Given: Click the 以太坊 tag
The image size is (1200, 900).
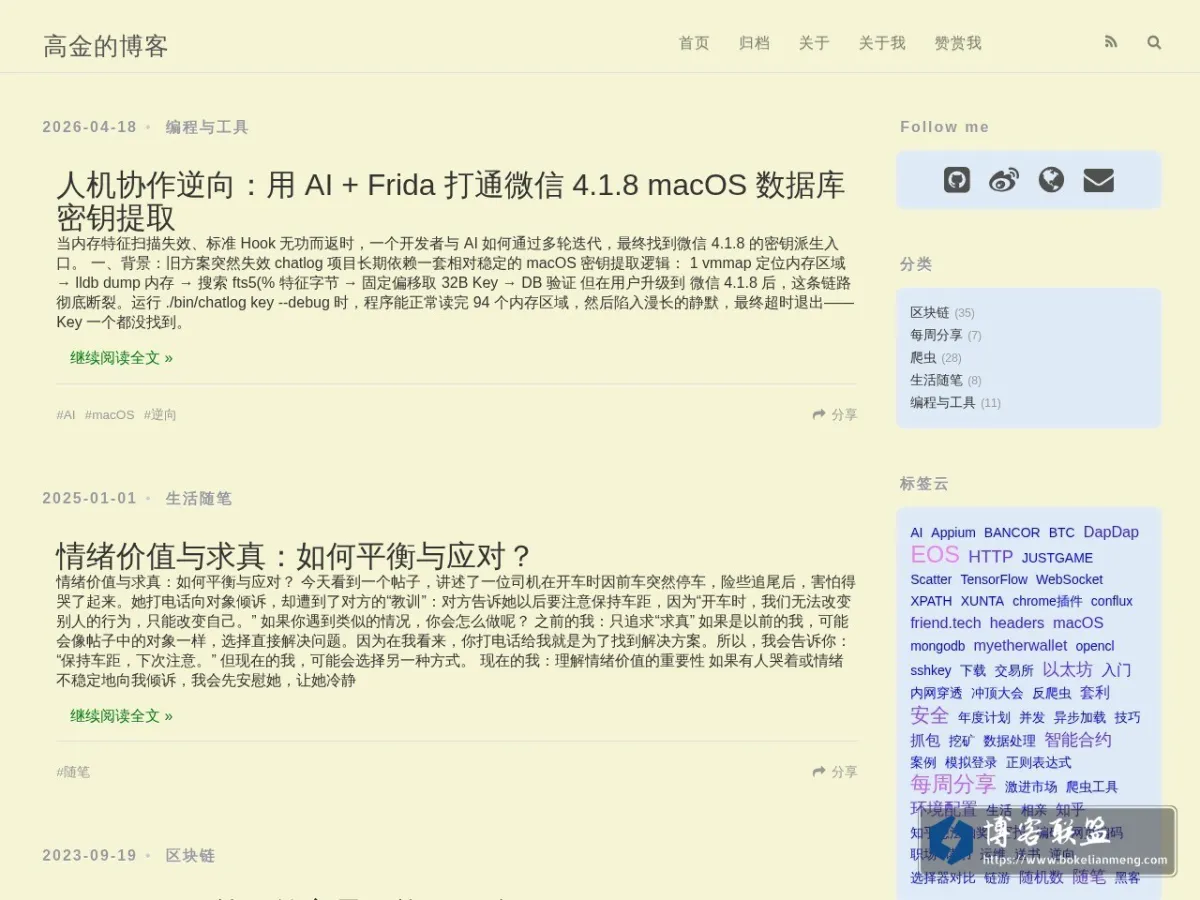Looking at the screenshot, I should click(1068, 669).
